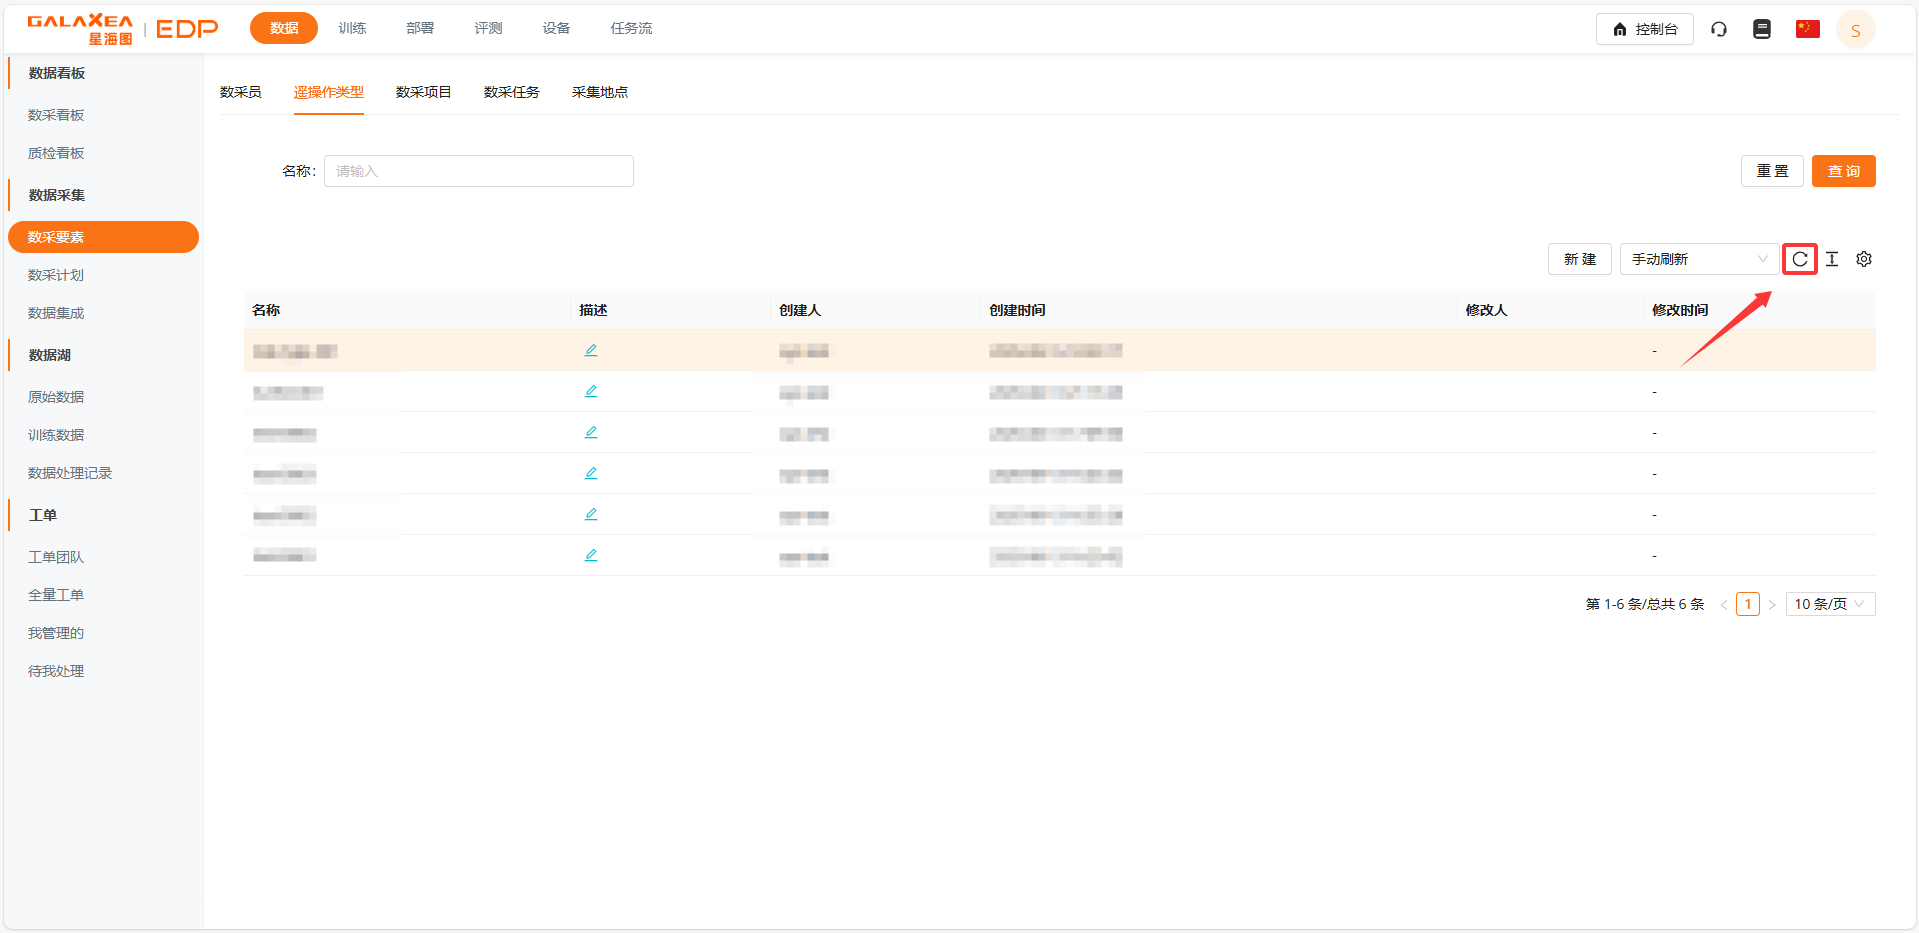The image size is (1919, 933).
Task: Select 数采计划 in the sidebar
Action: click(x=56, y=275)
